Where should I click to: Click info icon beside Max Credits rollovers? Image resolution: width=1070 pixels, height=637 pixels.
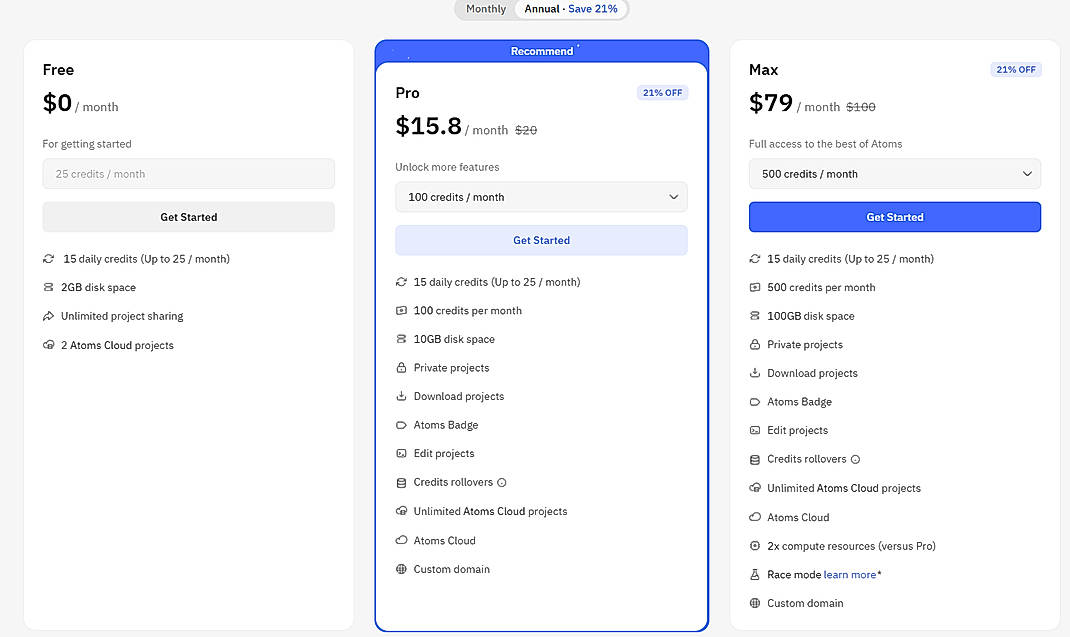pyautogui.click(x=855, y=459)
